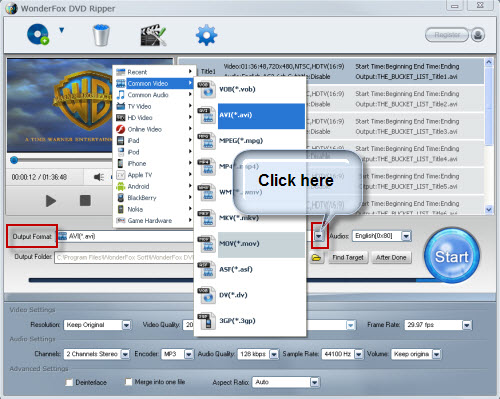The width and height of the screenshot is (500, 399).
Task: Click the big blue Start button
Action: [452, 256]
